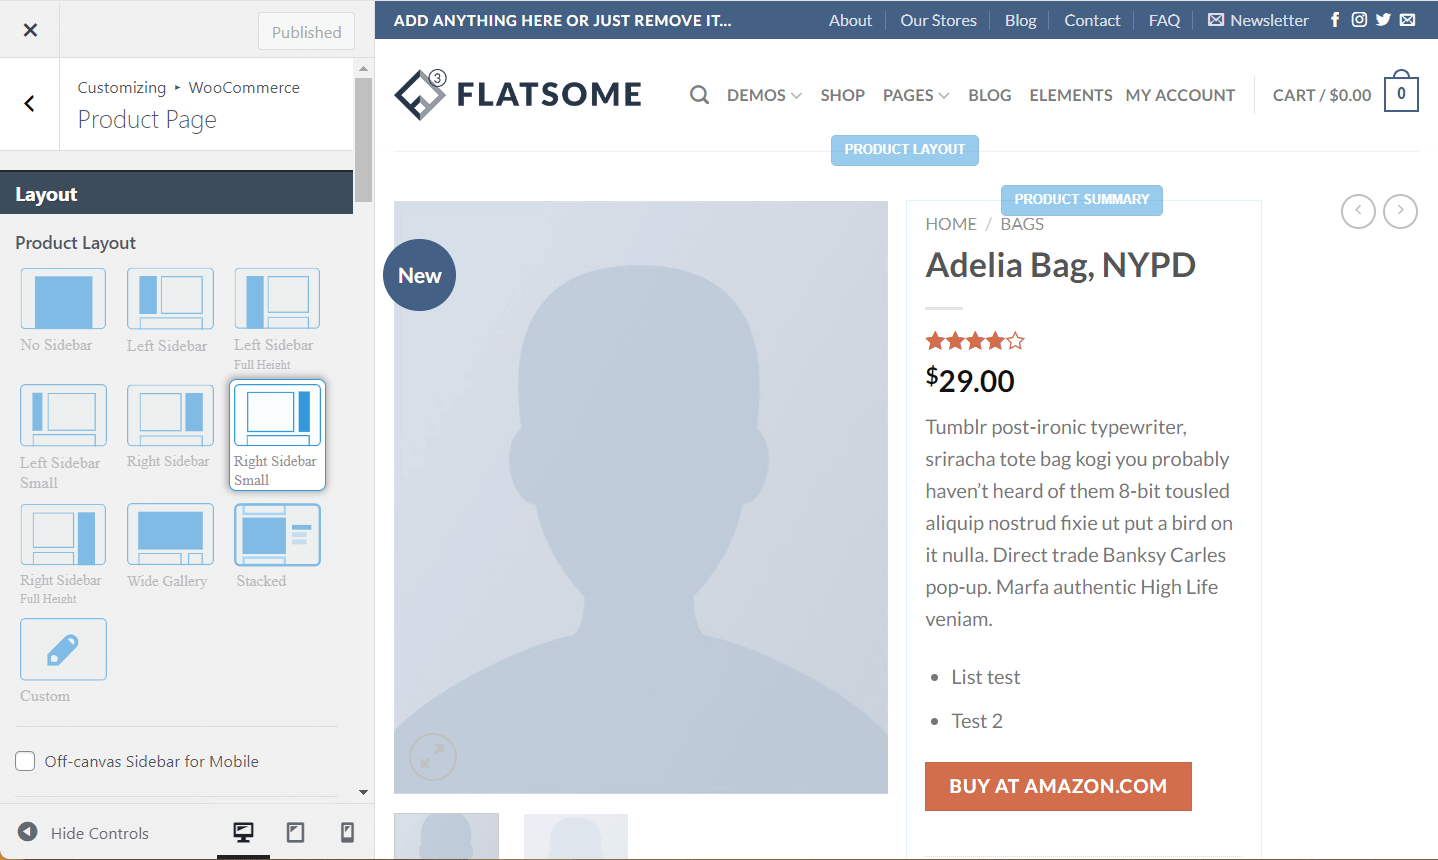Screen dimensions: 1438x860
Task: Click Buy at Amazon.com button
Action: (1058, 786)
